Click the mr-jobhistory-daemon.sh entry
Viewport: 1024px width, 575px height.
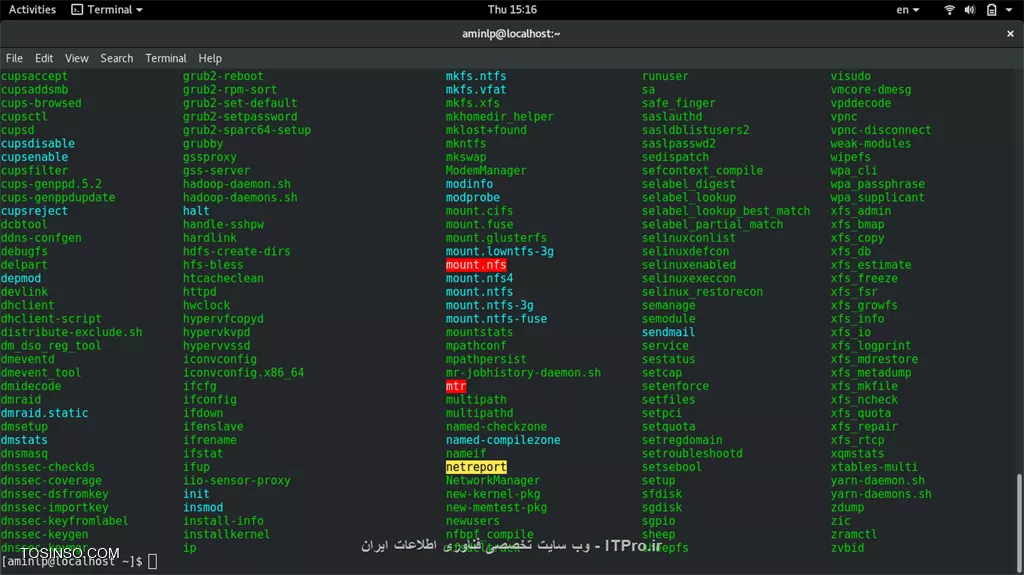click(x=523, y=372)
